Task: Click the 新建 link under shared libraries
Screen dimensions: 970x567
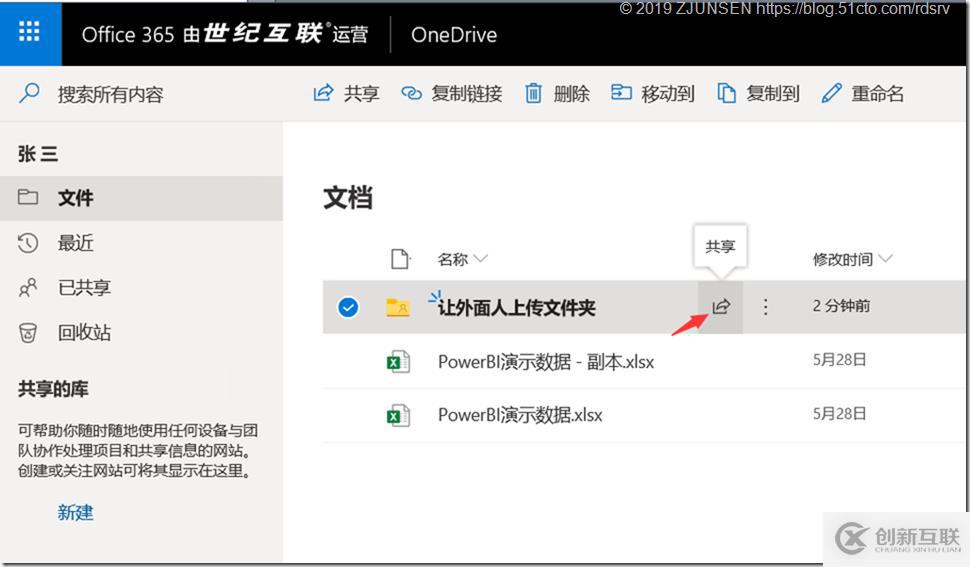Action: tap(75, 513)
